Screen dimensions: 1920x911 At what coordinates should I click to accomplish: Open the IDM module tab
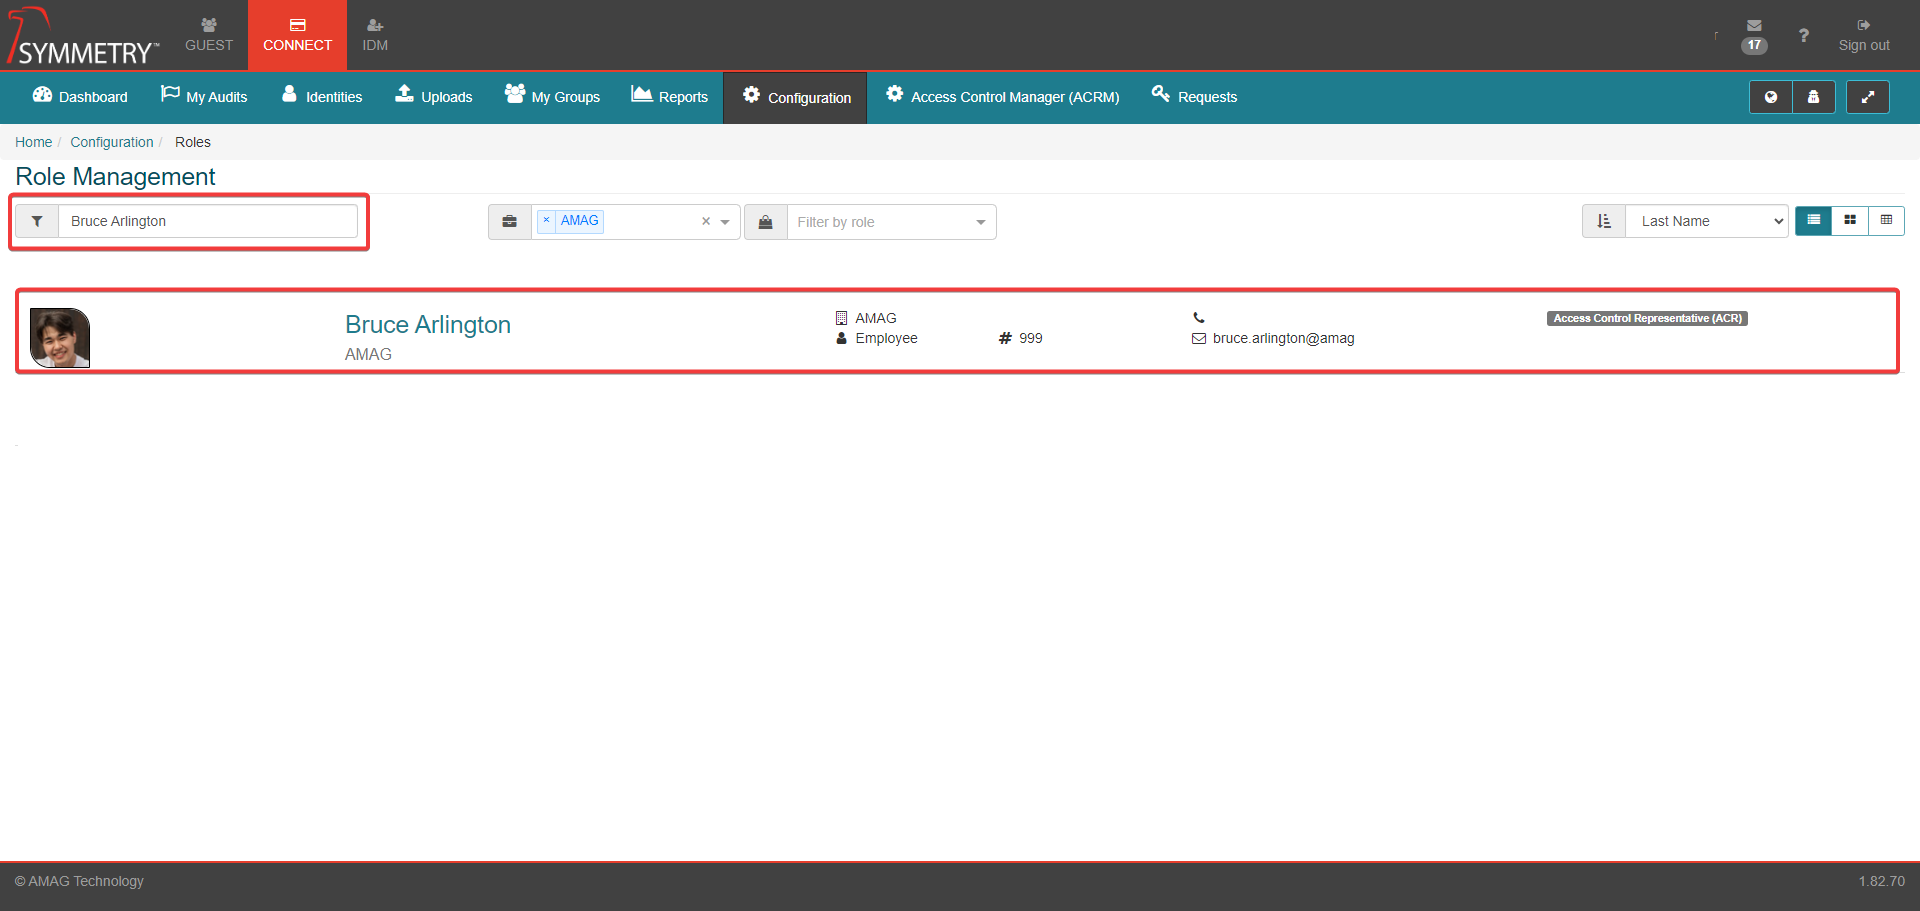pos(375,35)
